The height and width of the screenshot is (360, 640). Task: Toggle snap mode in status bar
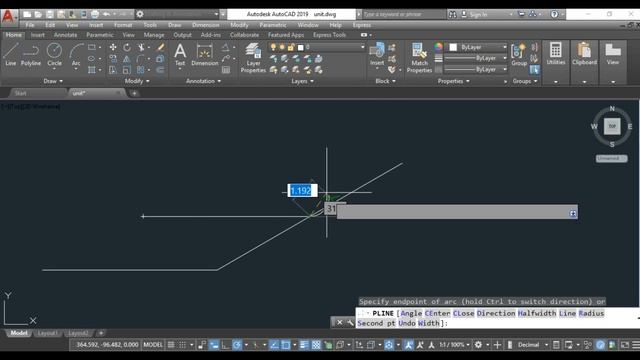182,345
